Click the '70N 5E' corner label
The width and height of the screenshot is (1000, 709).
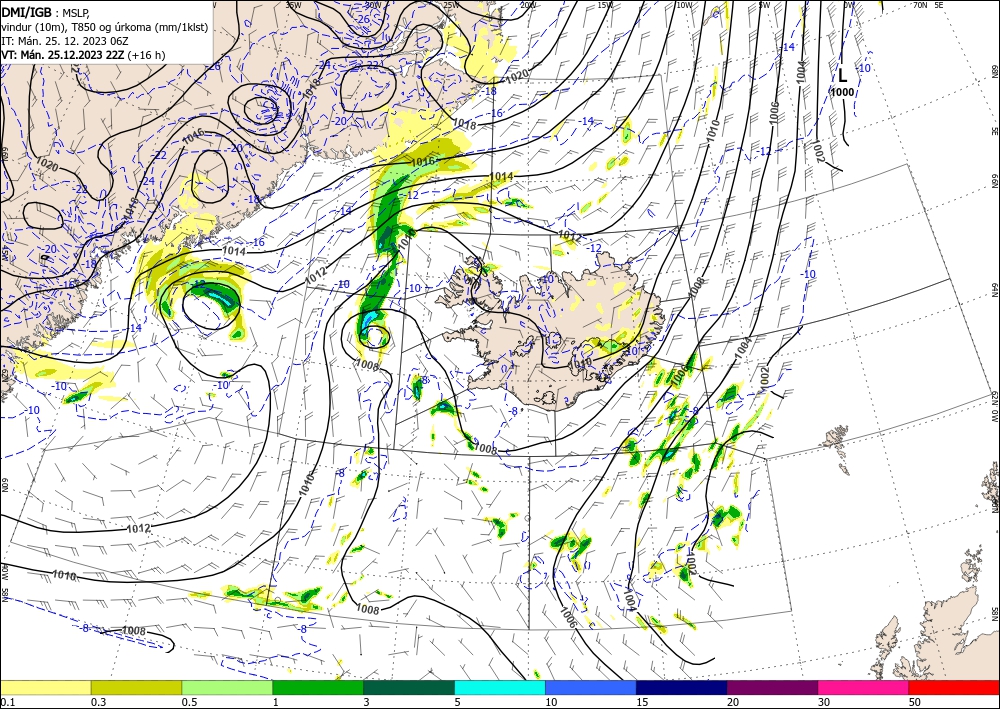pos(928,4)
